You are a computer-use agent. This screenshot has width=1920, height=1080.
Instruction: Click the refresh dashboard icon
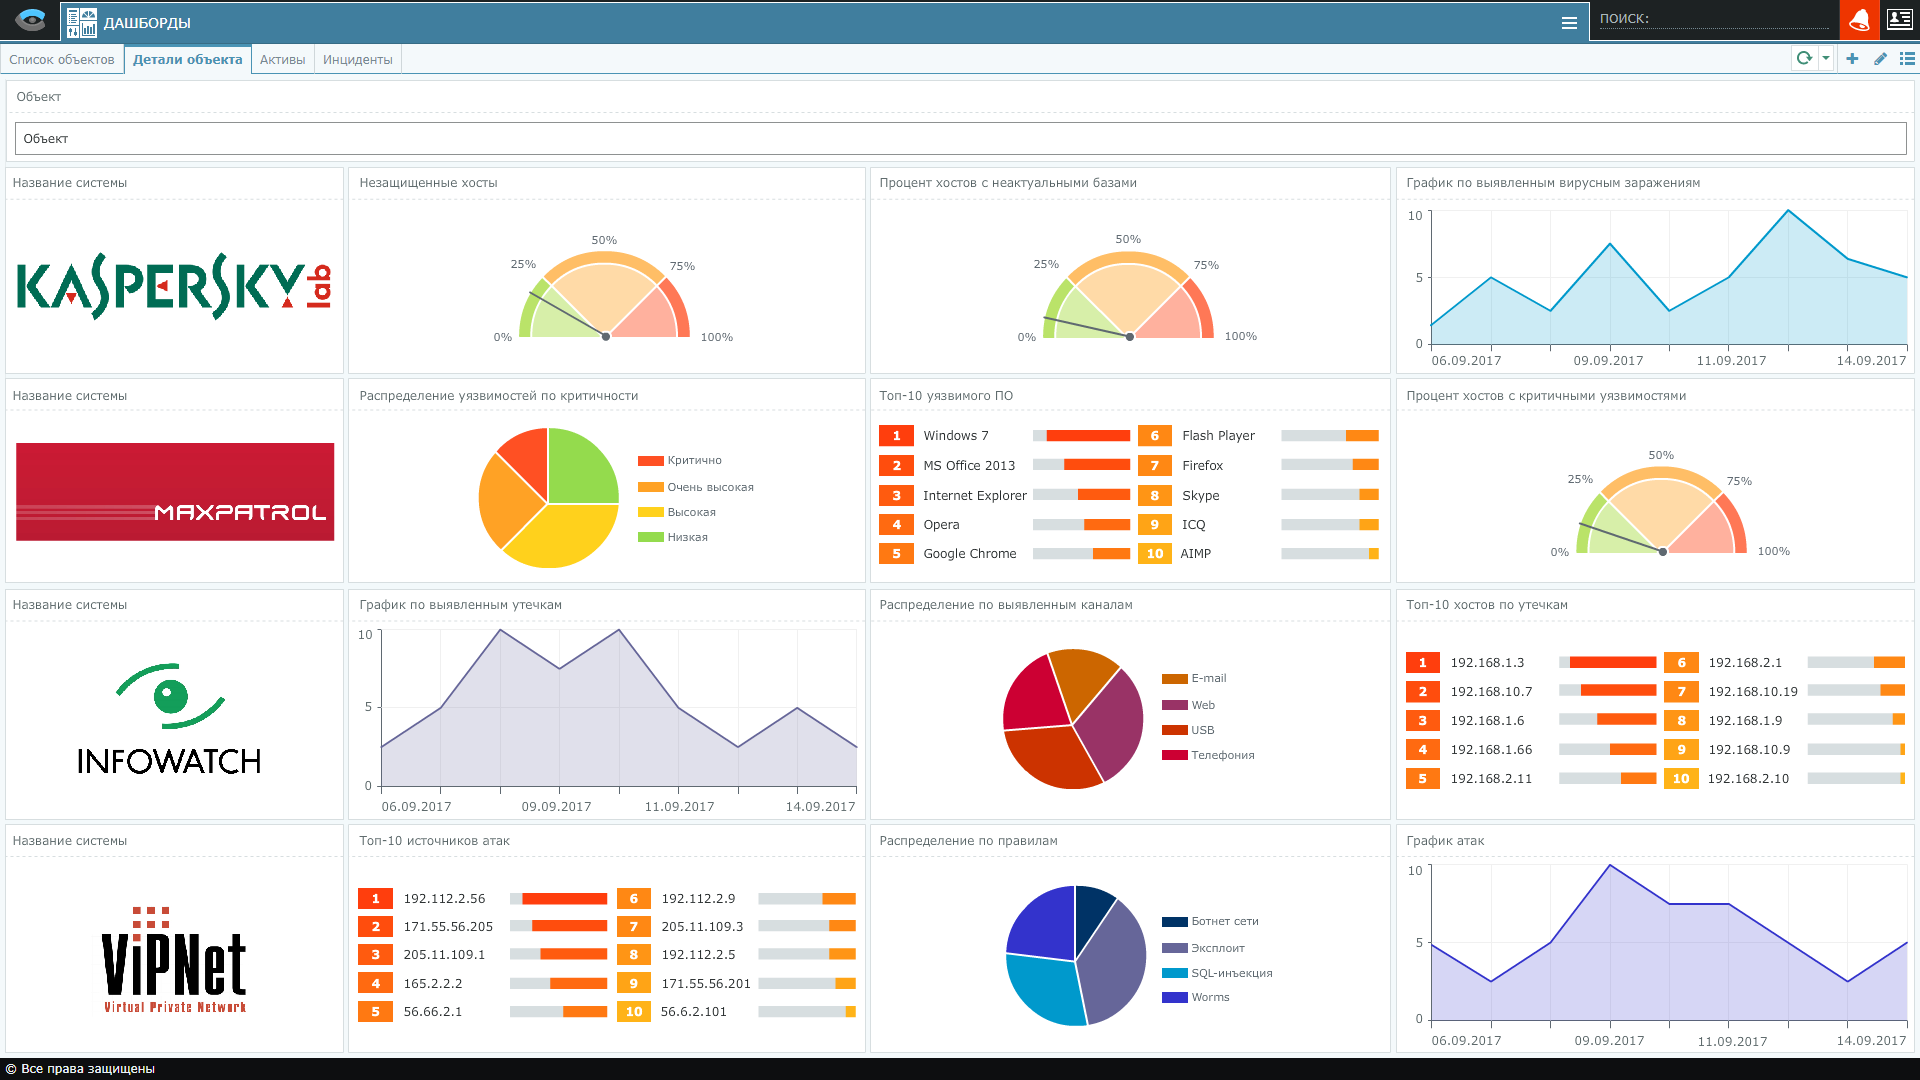point(1804,58)
